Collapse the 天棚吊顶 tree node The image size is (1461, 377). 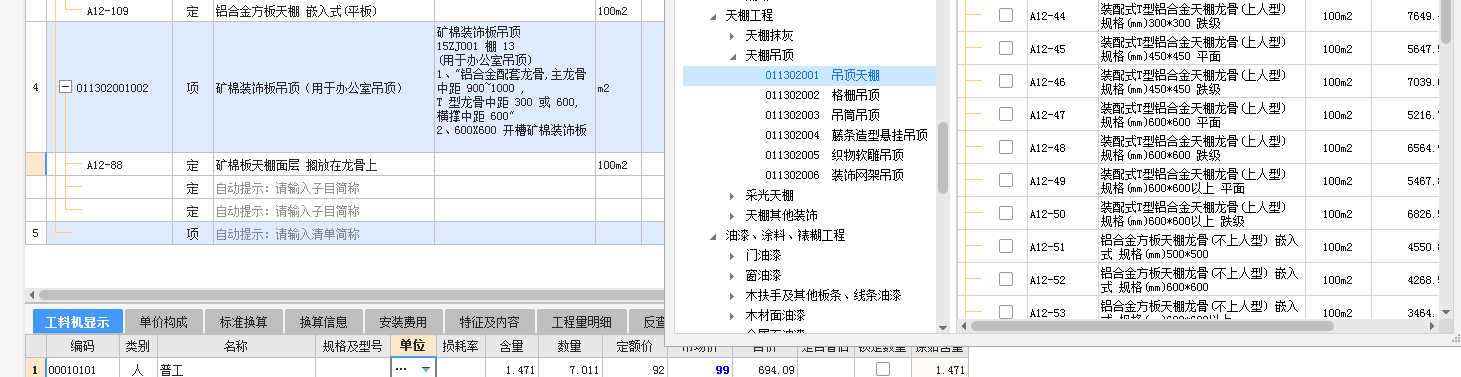point(732,56)
